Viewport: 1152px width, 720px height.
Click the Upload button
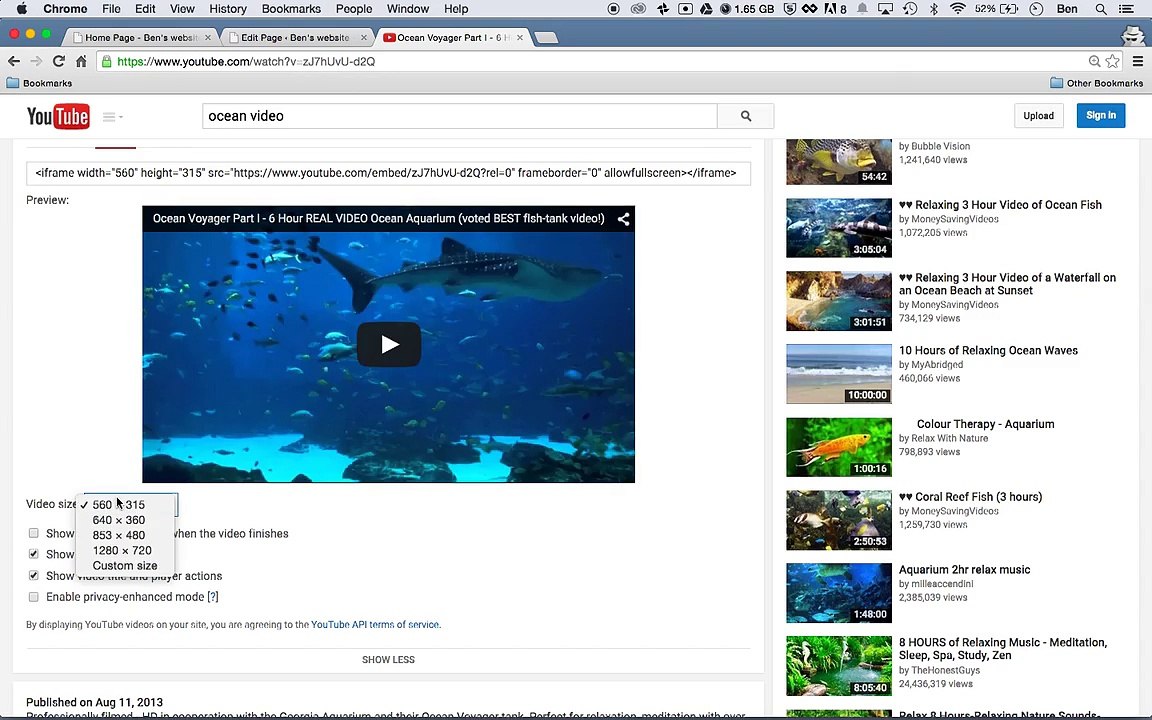[1038, 115]
